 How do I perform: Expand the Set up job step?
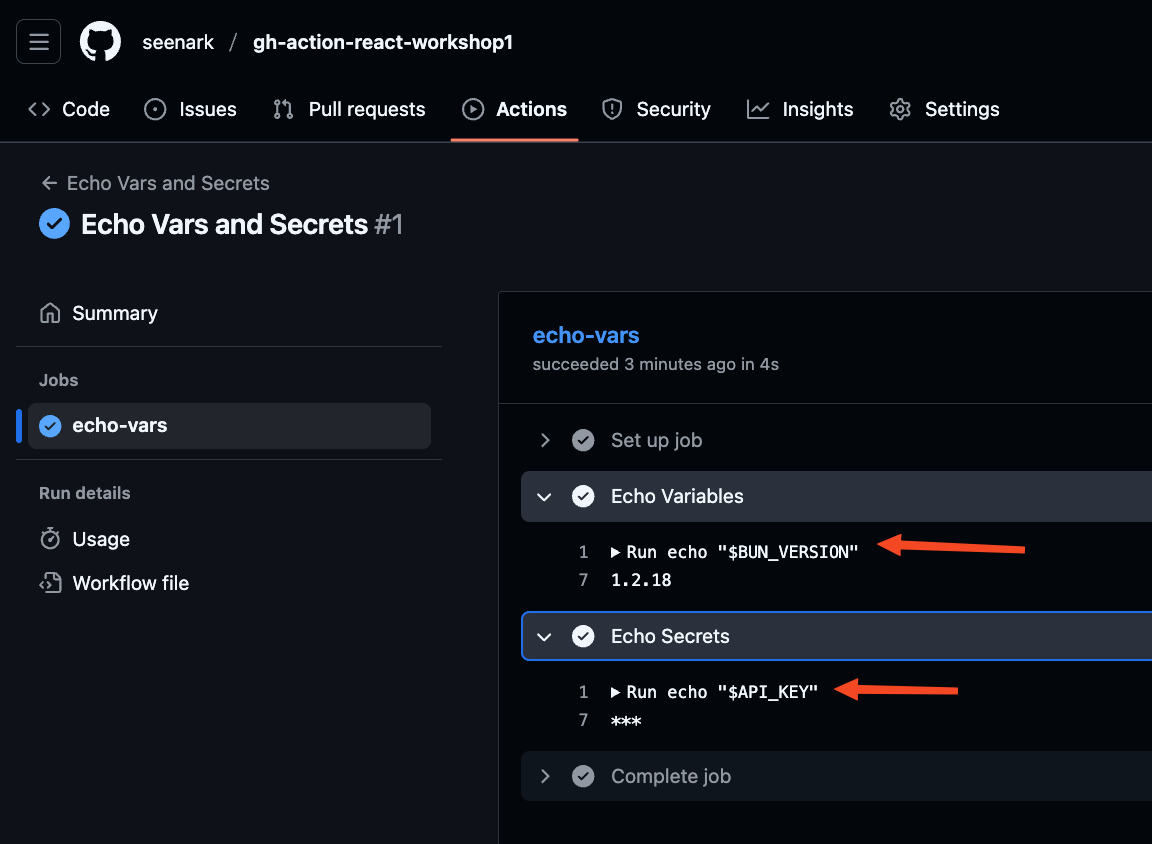point(545,440)
